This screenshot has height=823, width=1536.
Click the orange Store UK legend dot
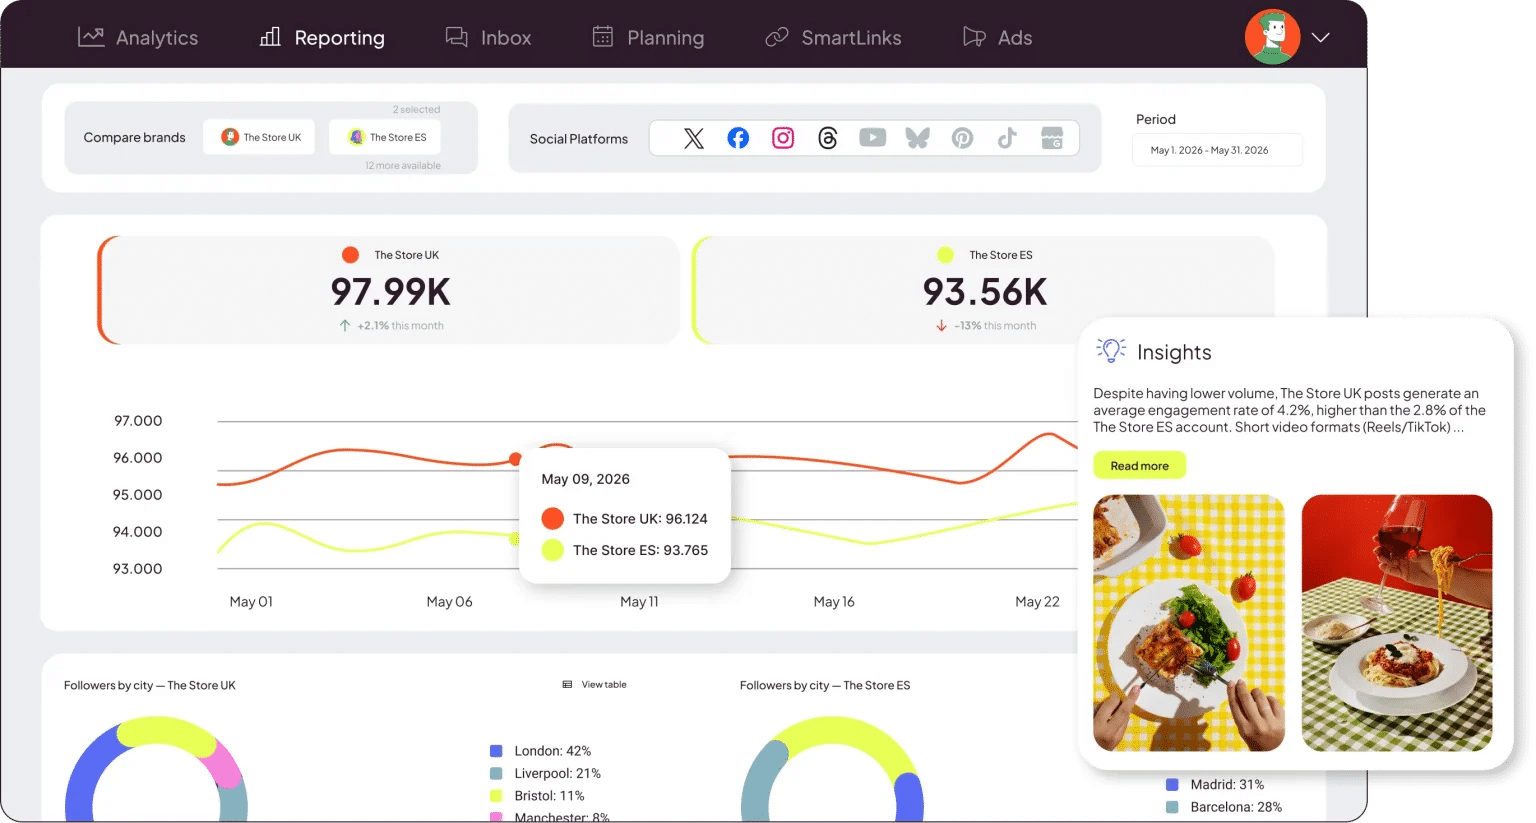click(351, 255)
